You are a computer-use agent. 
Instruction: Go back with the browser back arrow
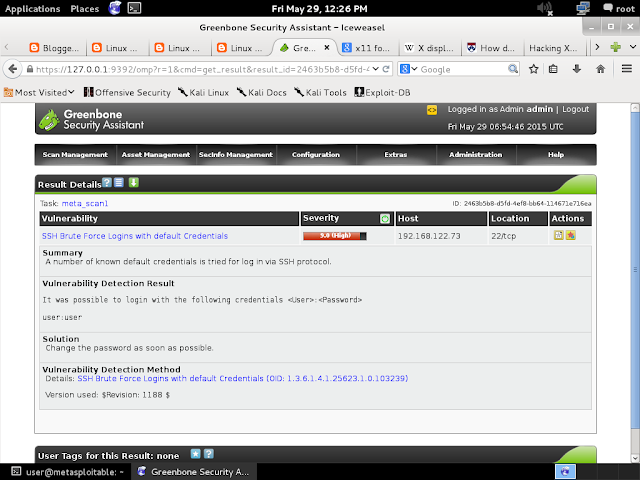(x=13, y=69)
